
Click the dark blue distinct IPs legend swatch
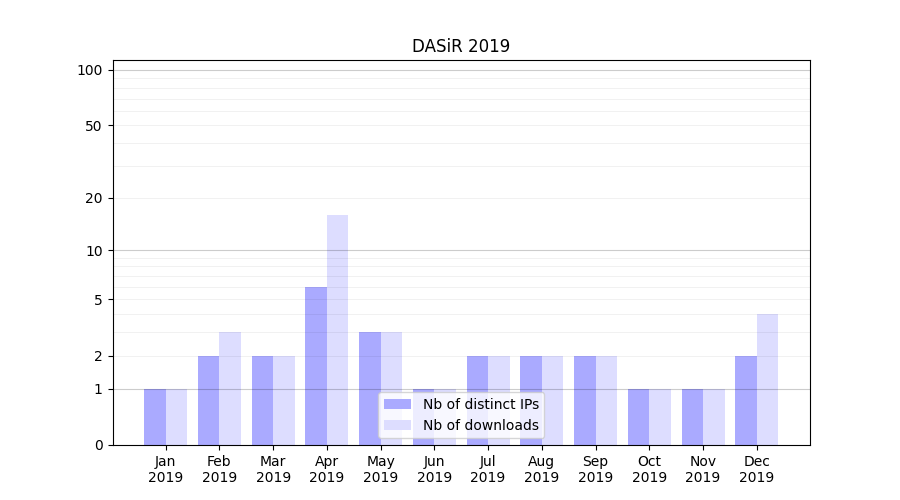click(398, 404)
